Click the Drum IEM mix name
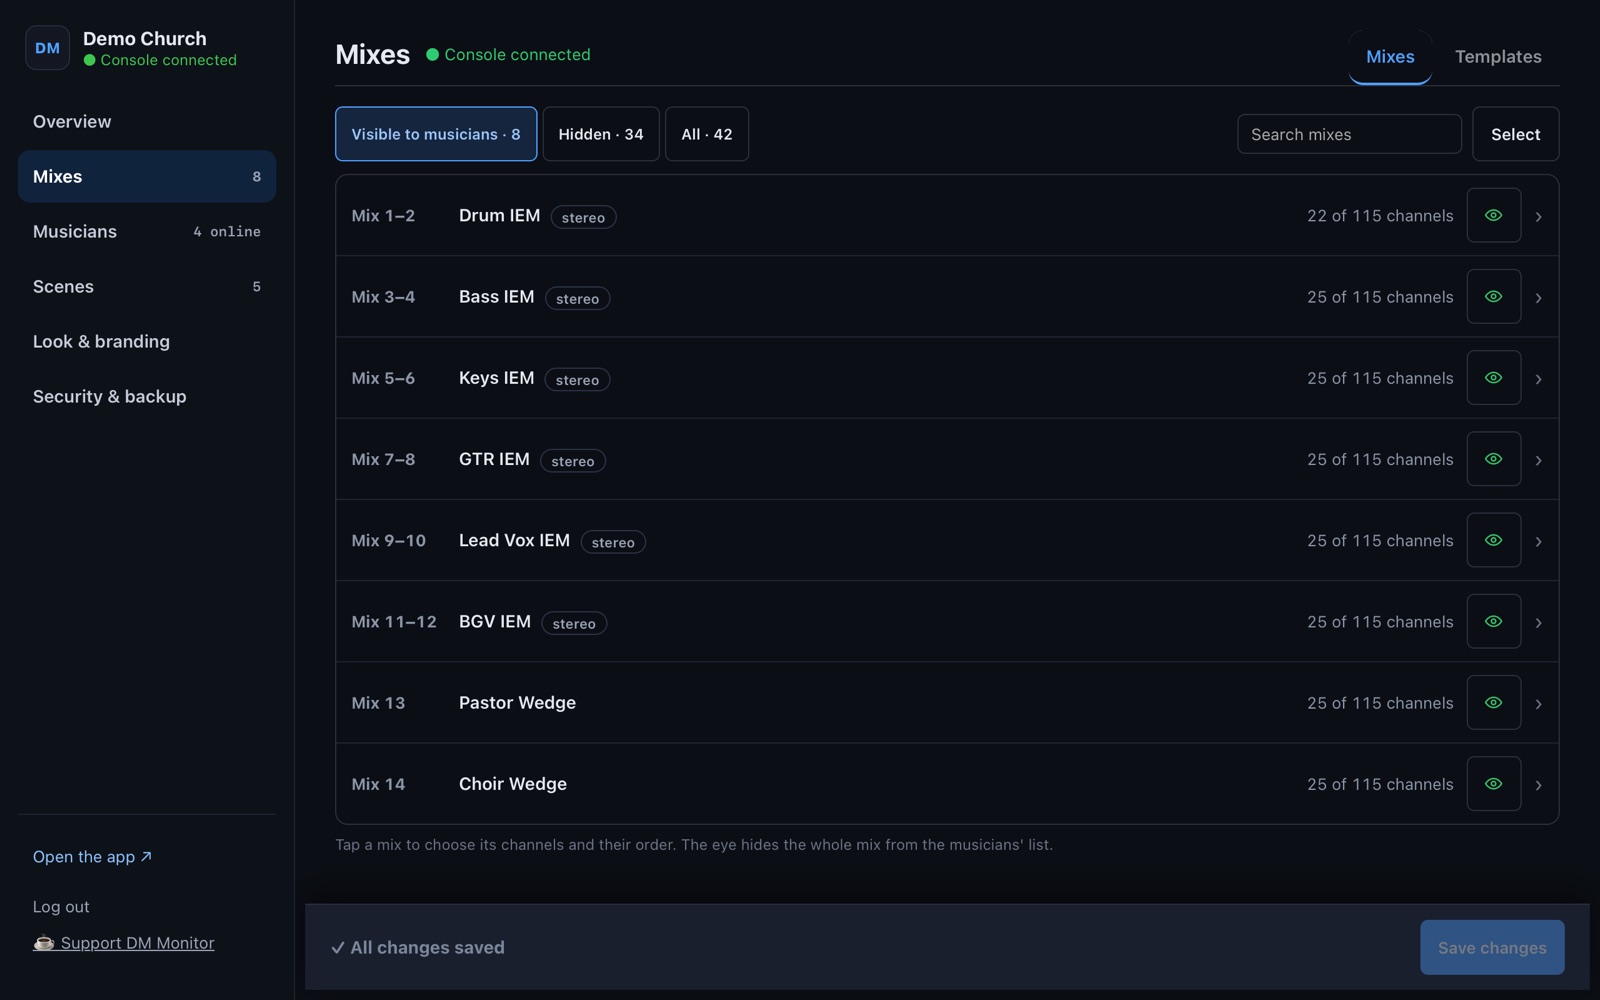This screenshot has height=1000, width=1600. pyautogui.click(x=499, y=215)
